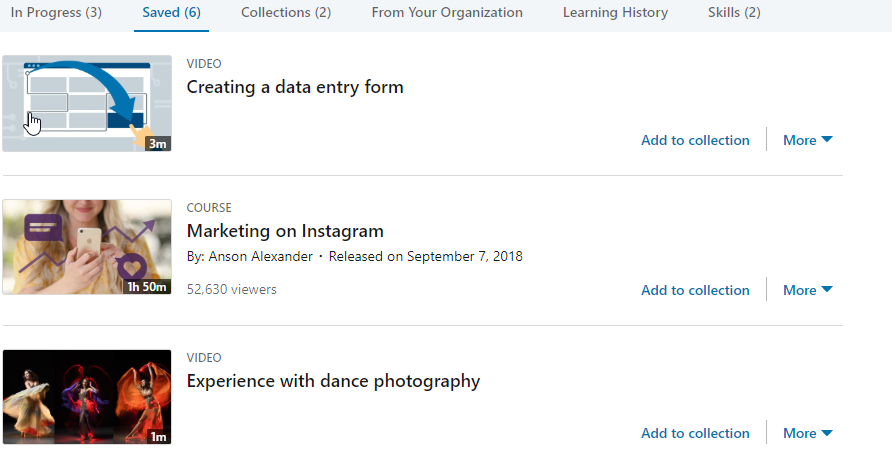
Task: Open the In Progress tab
Action: 56,13
